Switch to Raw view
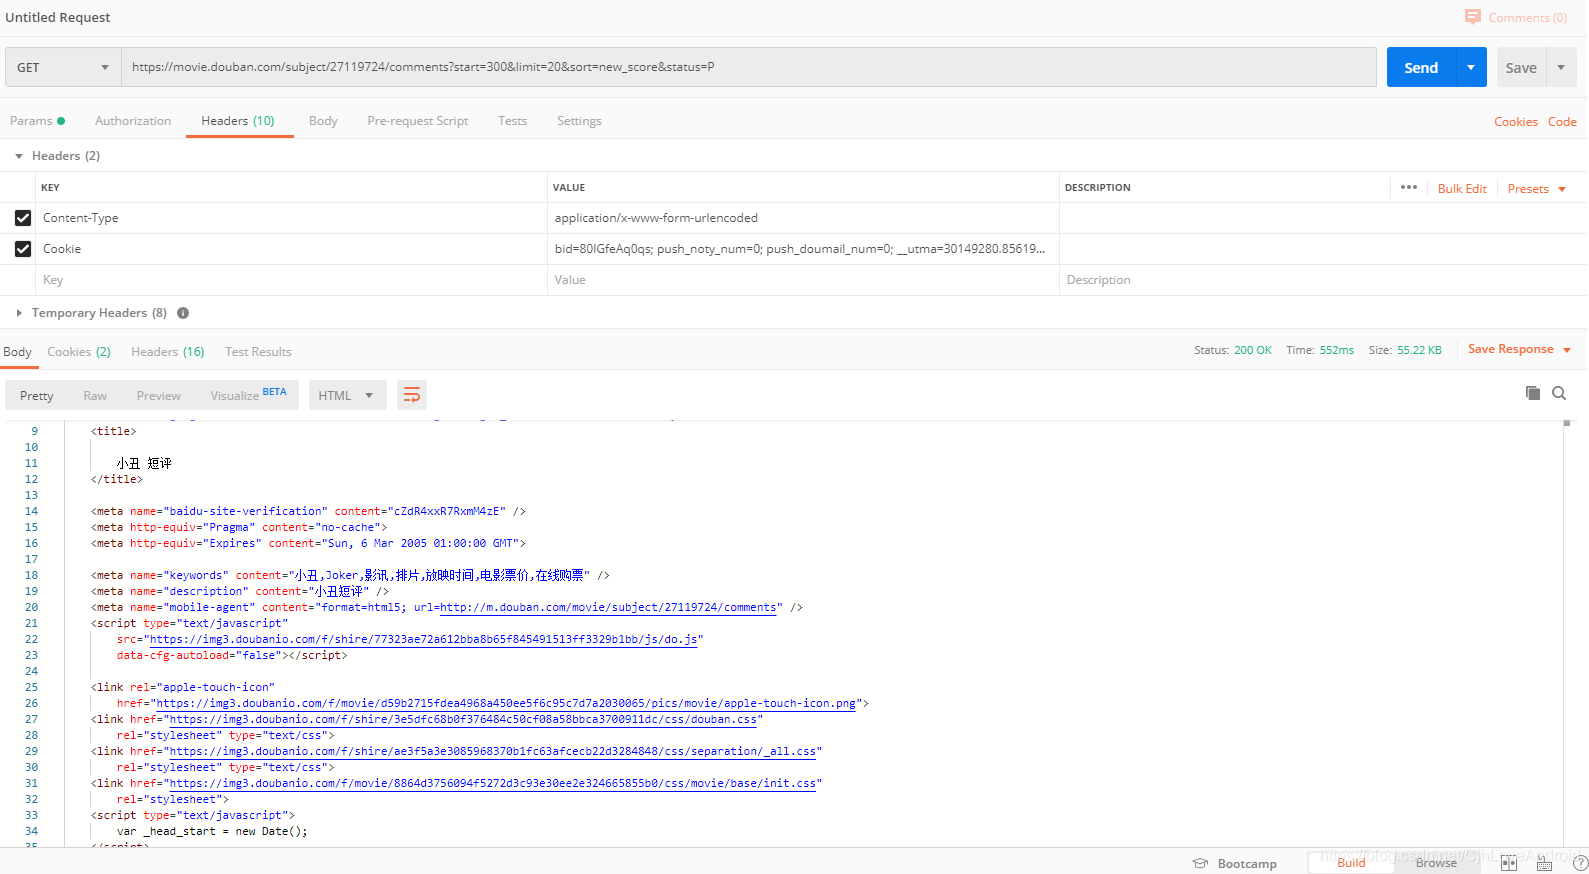The image size is (1589, 874). 95,395
